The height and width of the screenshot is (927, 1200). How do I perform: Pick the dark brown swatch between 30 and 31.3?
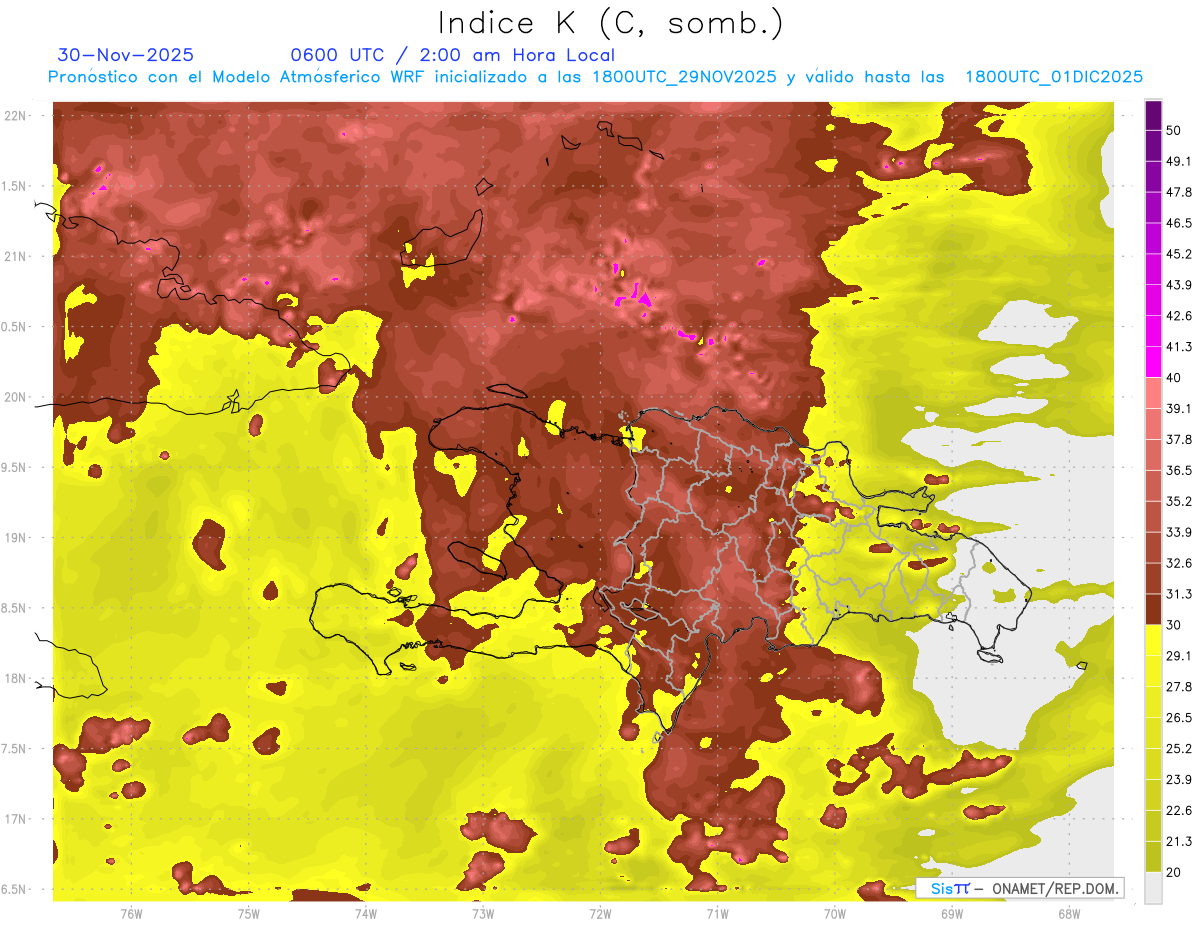click(x=1153, y=609)
